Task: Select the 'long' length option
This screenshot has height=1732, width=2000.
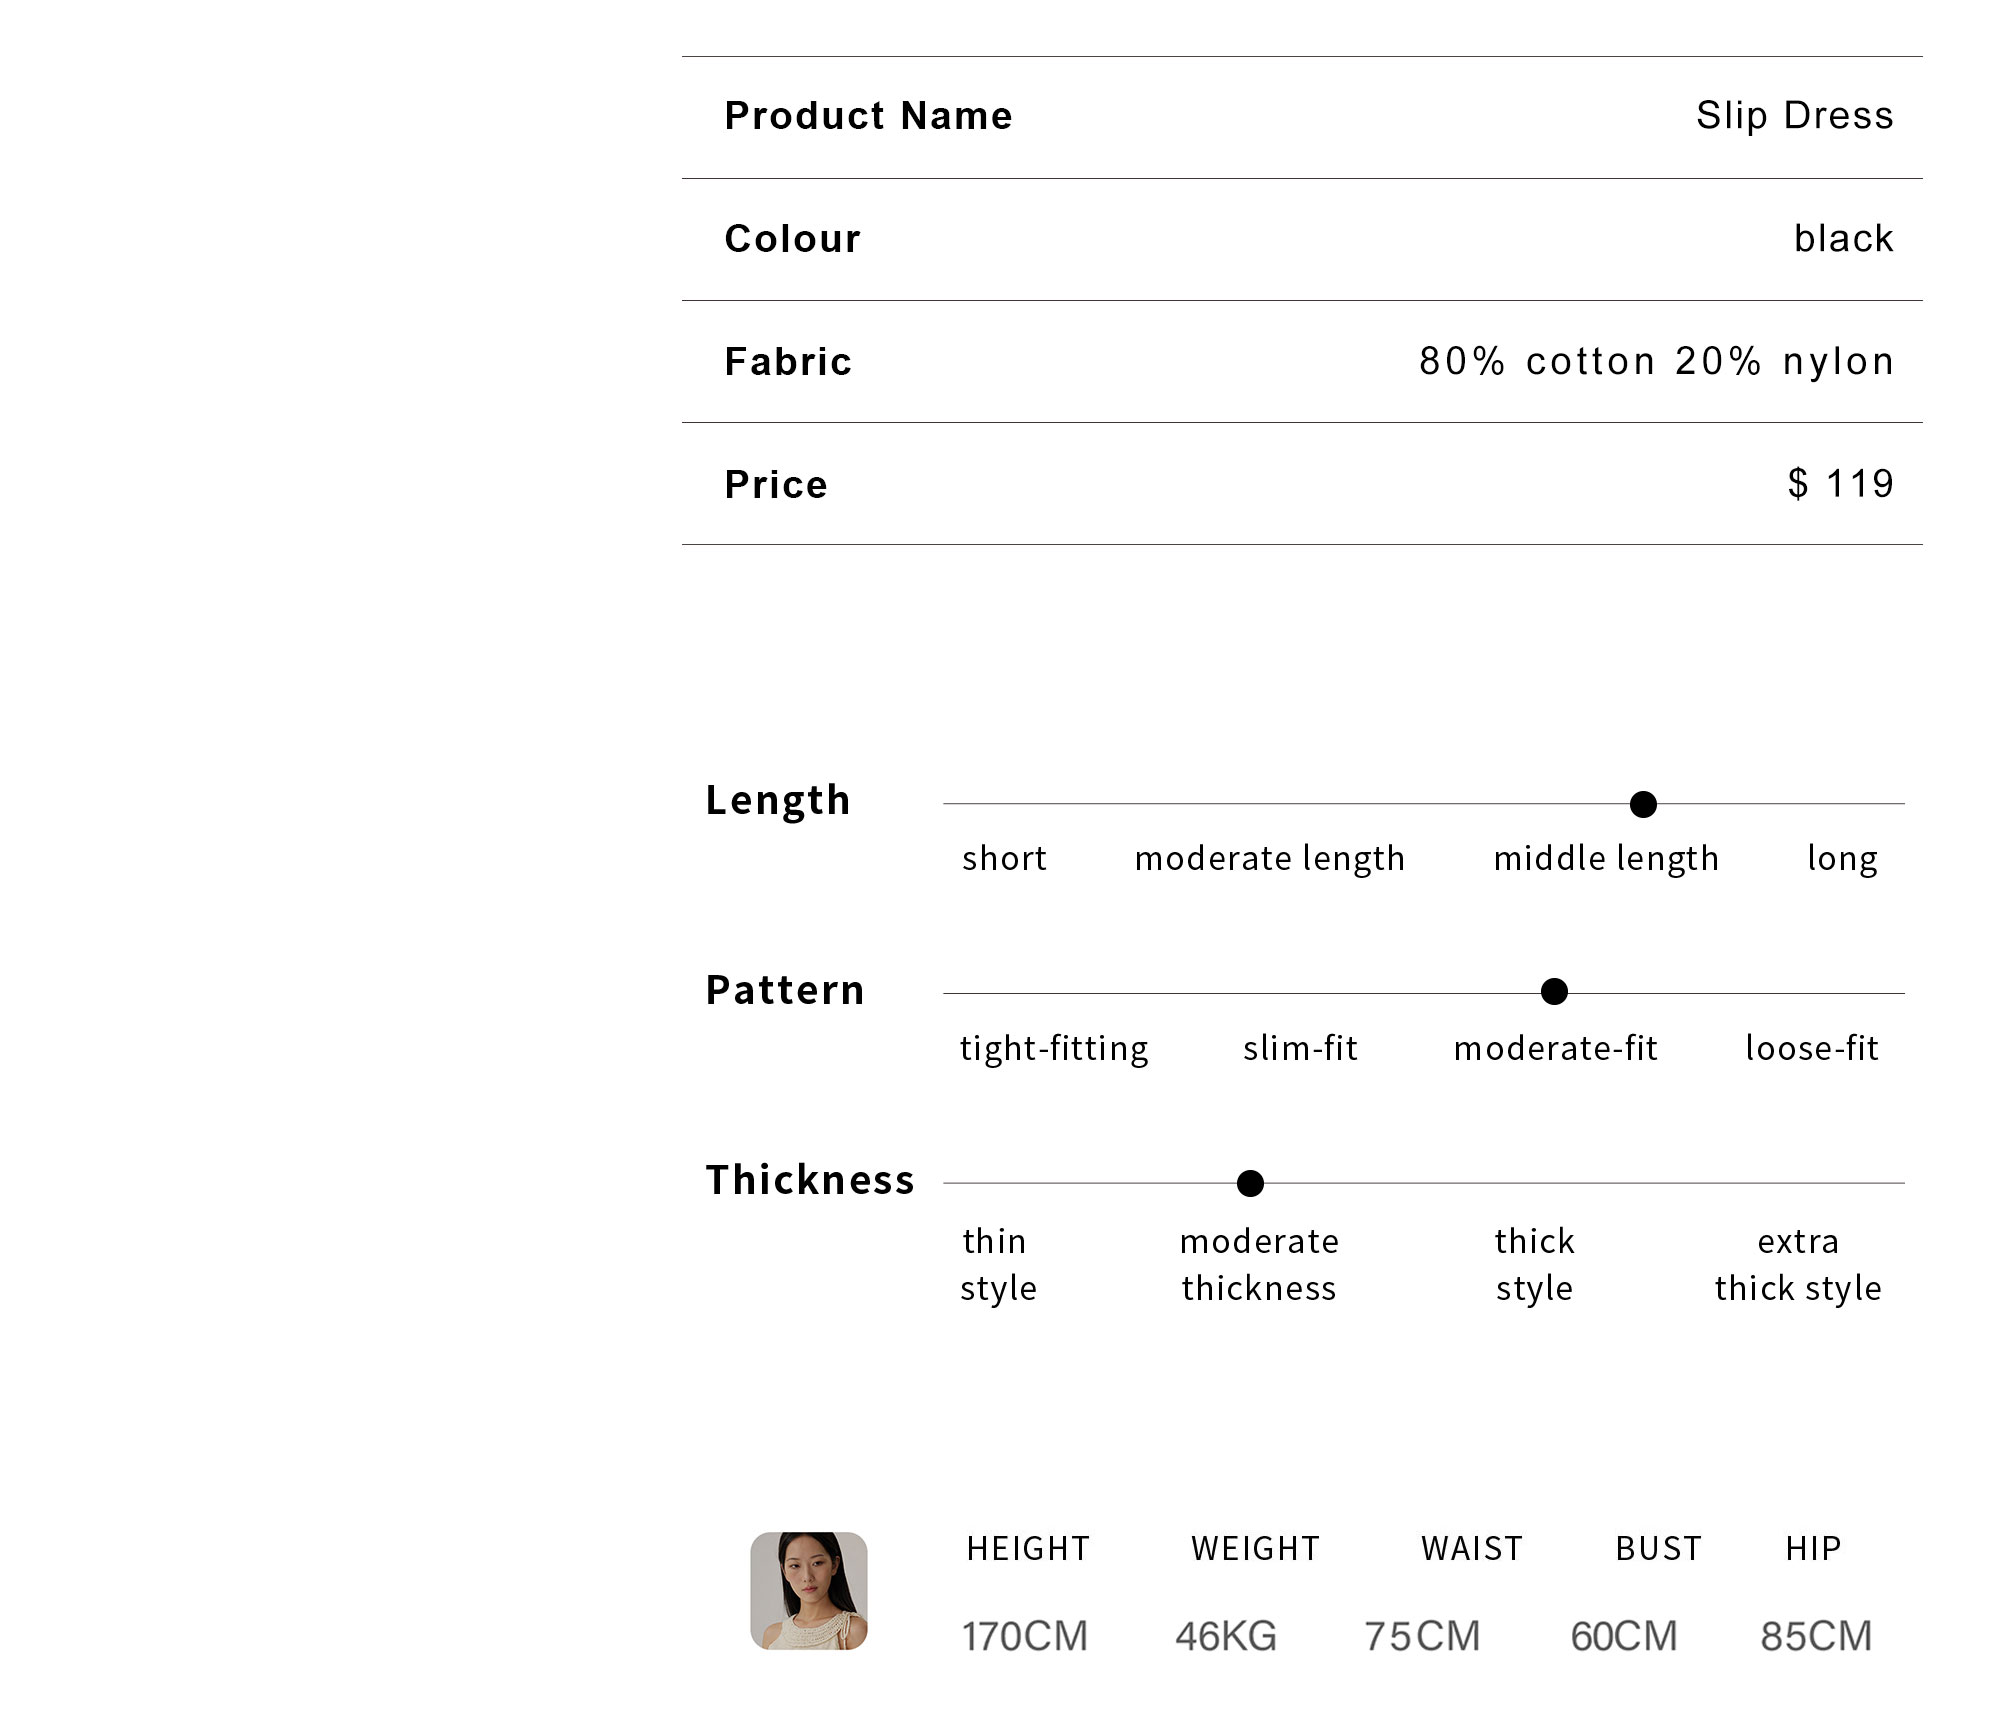Action: (1842, 859)
